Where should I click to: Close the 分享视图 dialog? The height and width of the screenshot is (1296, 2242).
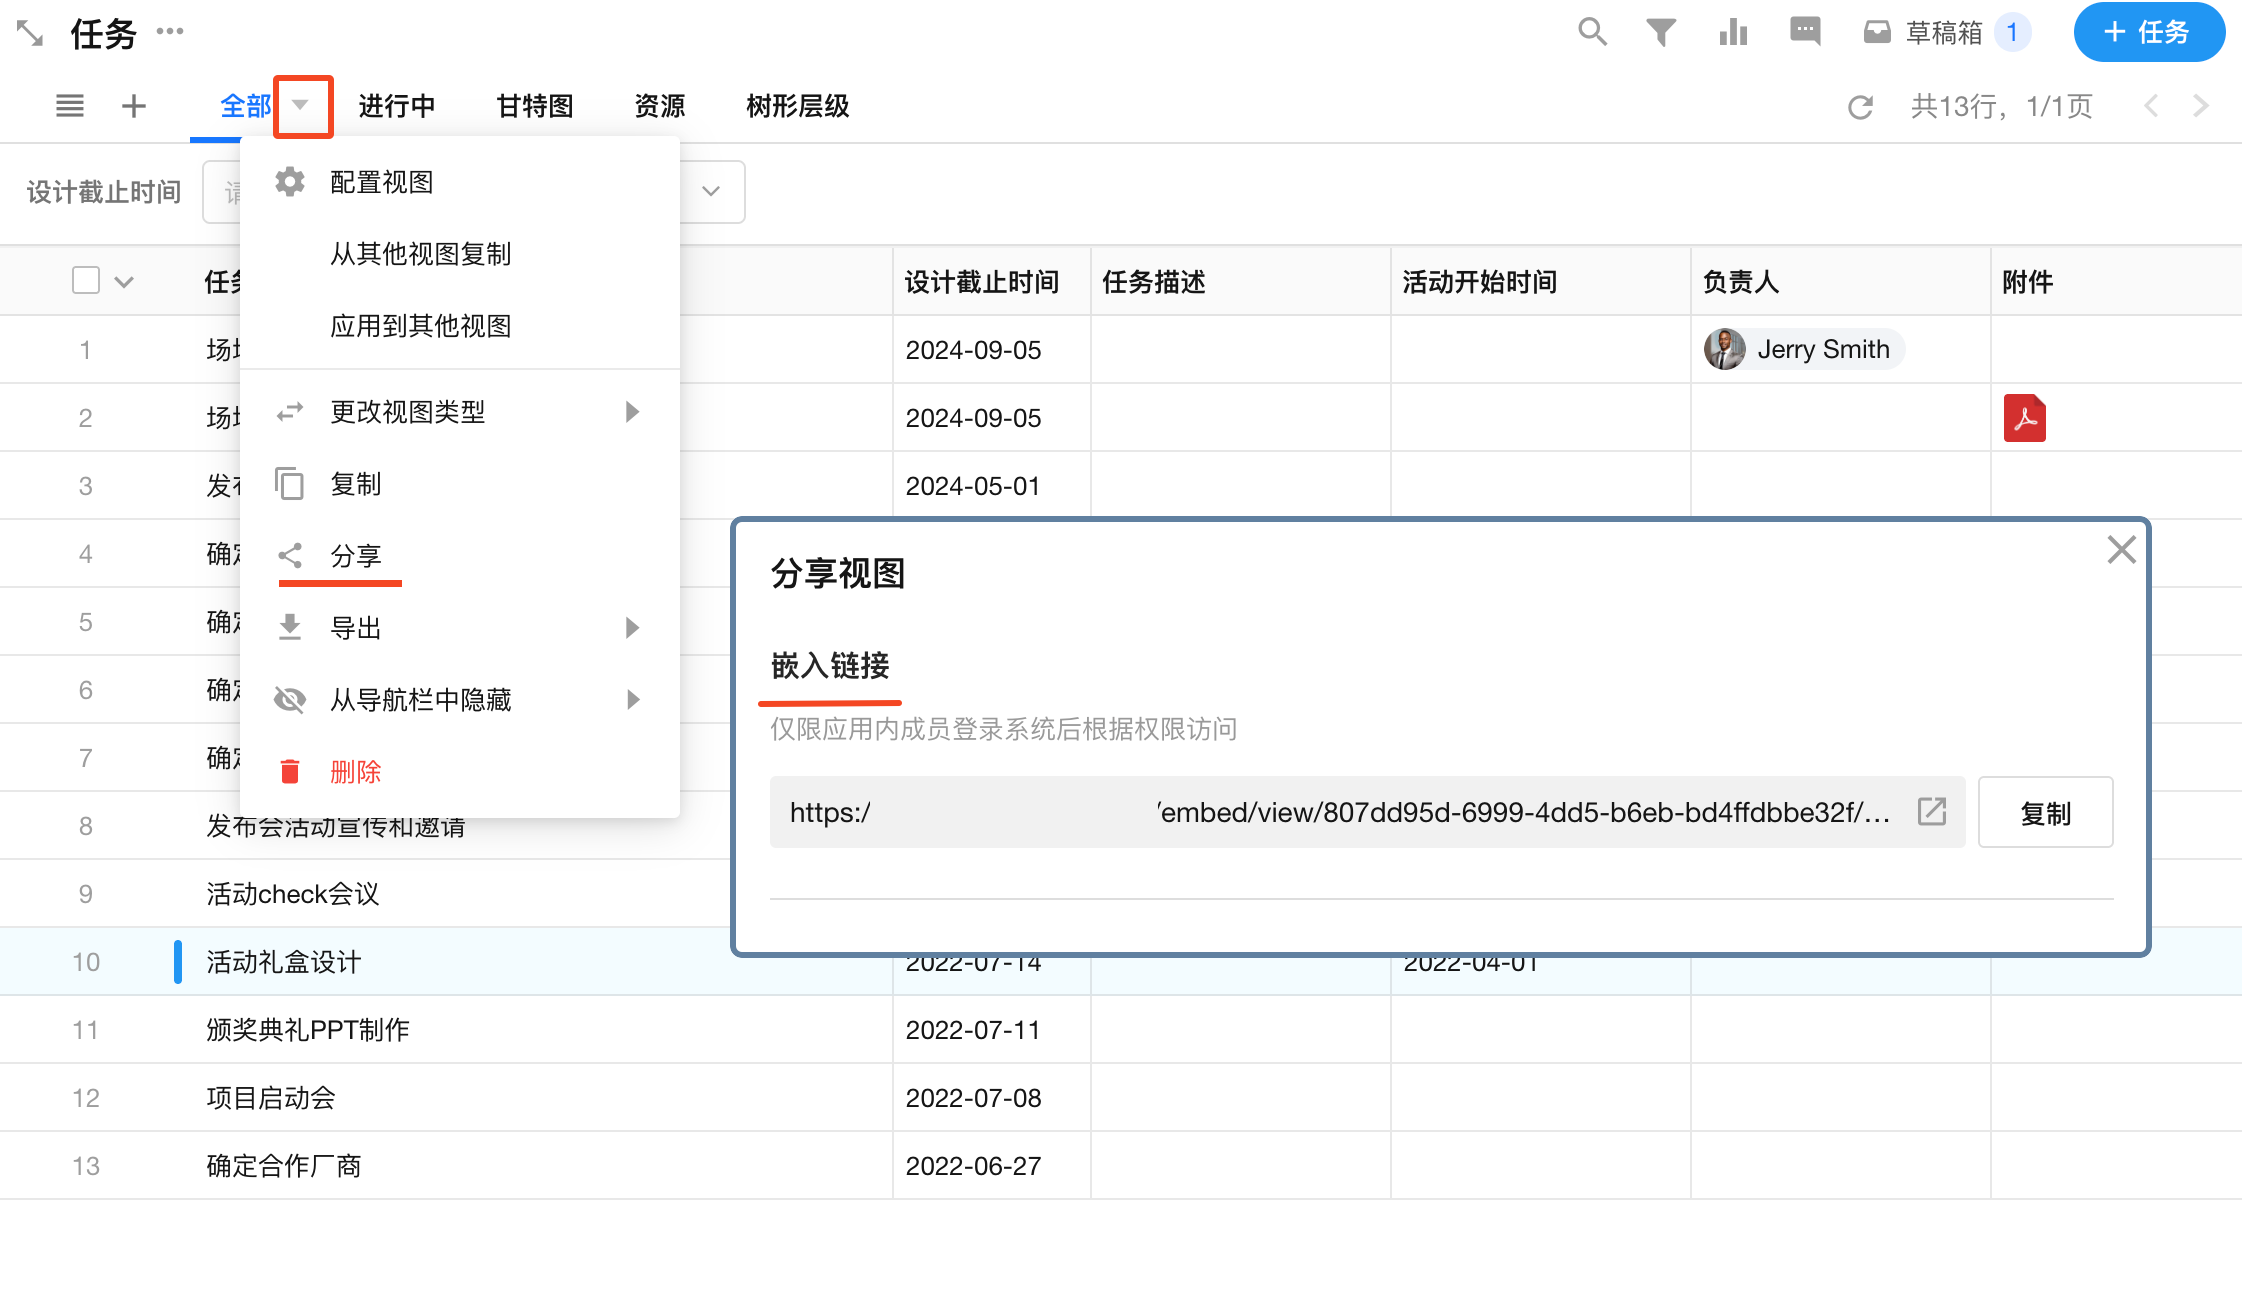tap(2121, 550)
